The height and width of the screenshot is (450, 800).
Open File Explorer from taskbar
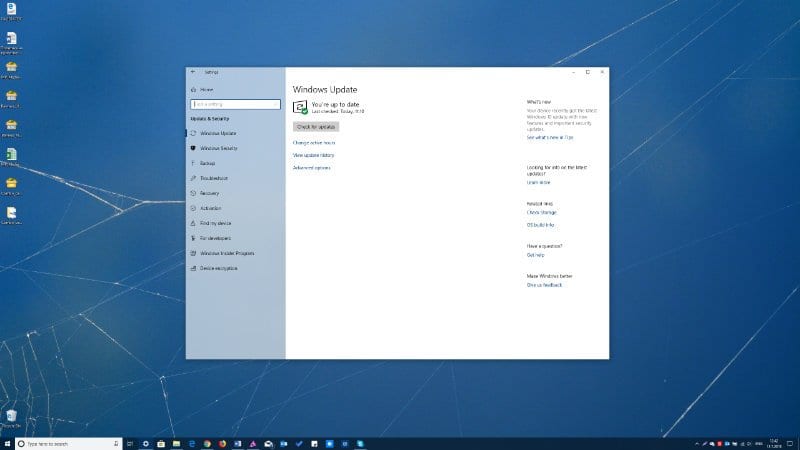point(176,444)
